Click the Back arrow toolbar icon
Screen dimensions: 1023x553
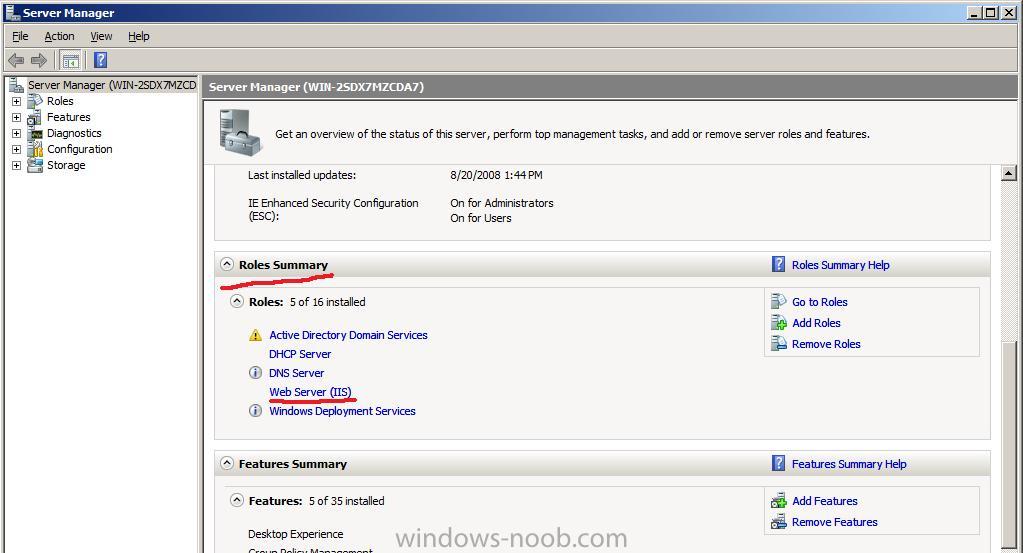click(16, 61)
